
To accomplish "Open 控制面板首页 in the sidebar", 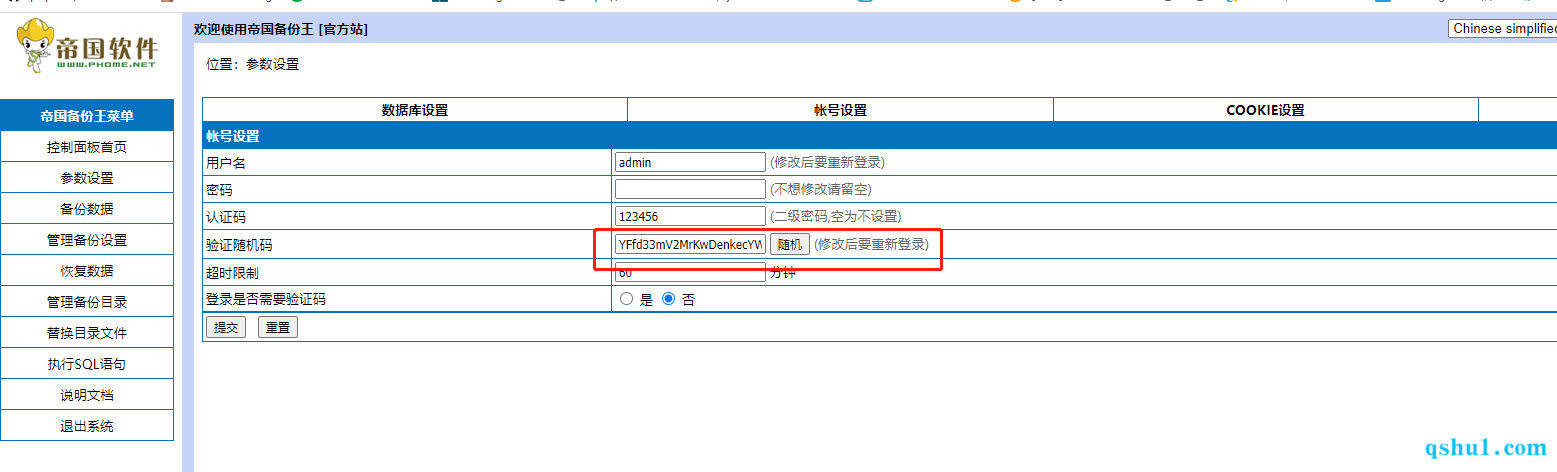I will [x=87, y=147].
